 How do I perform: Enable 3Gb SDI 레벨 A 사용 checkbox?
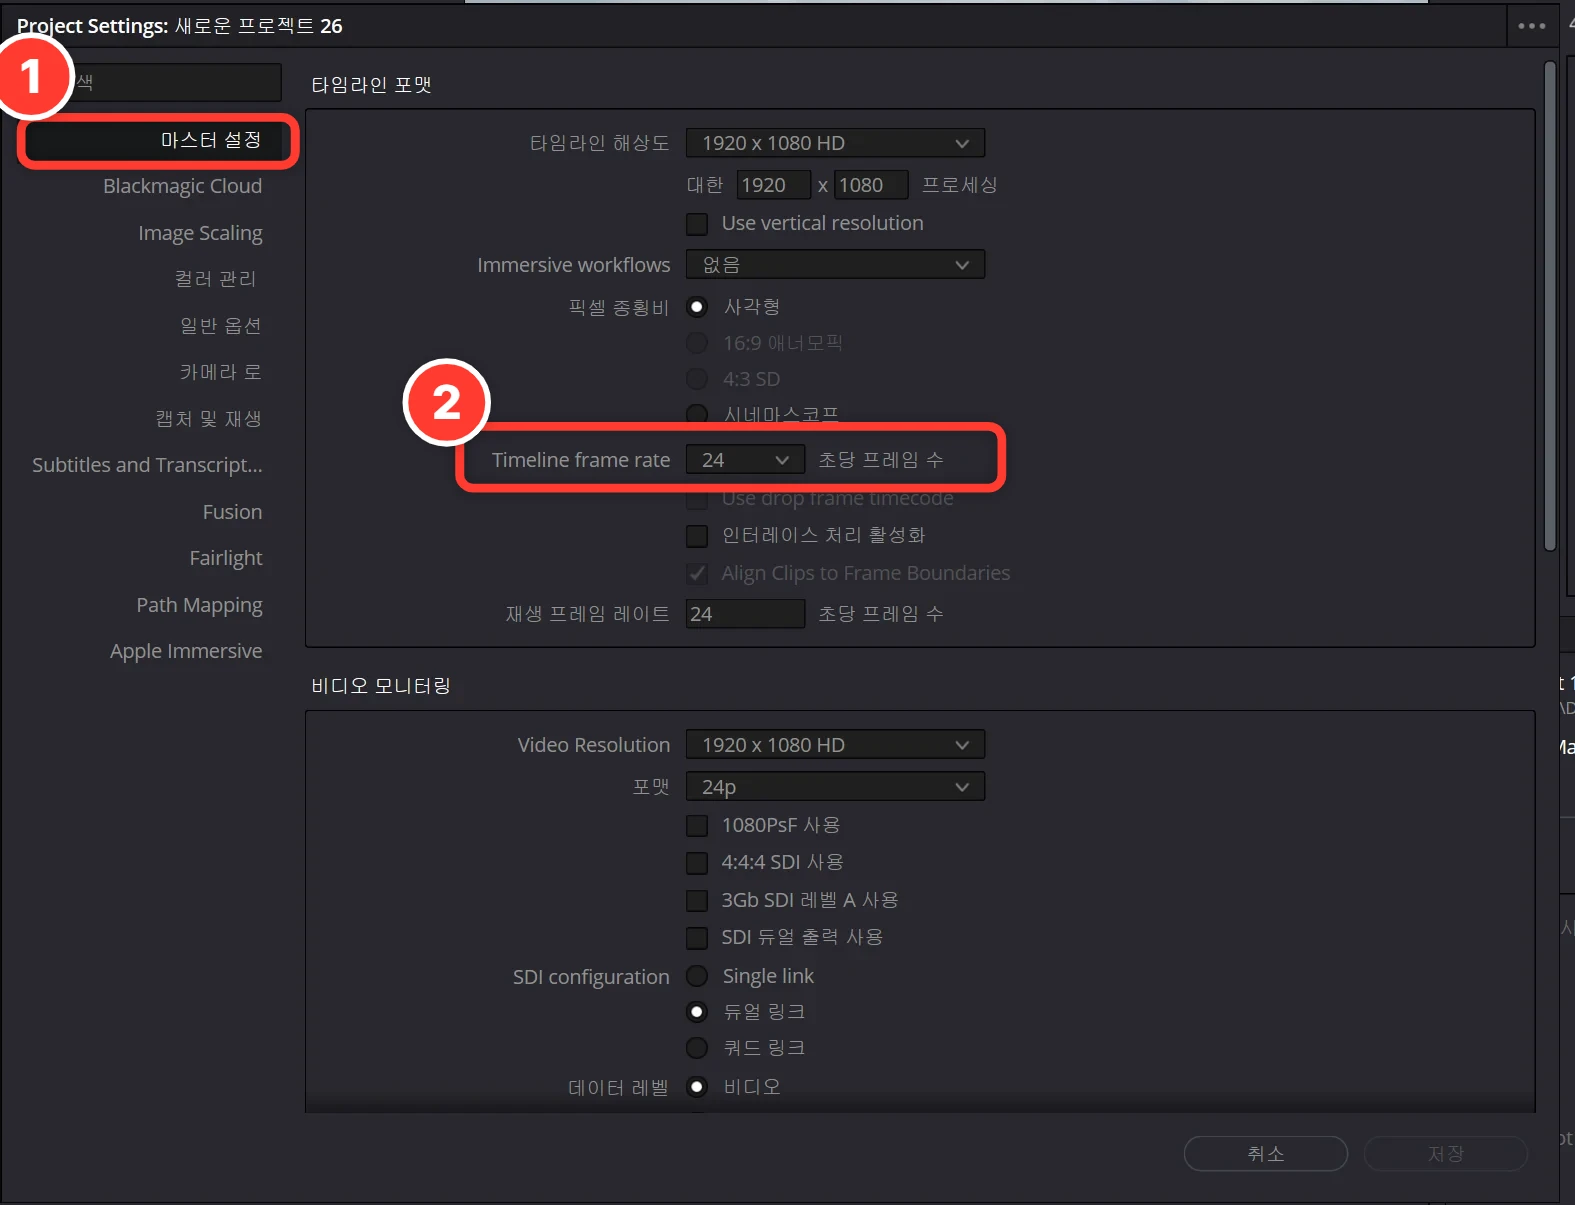[697, 901]
